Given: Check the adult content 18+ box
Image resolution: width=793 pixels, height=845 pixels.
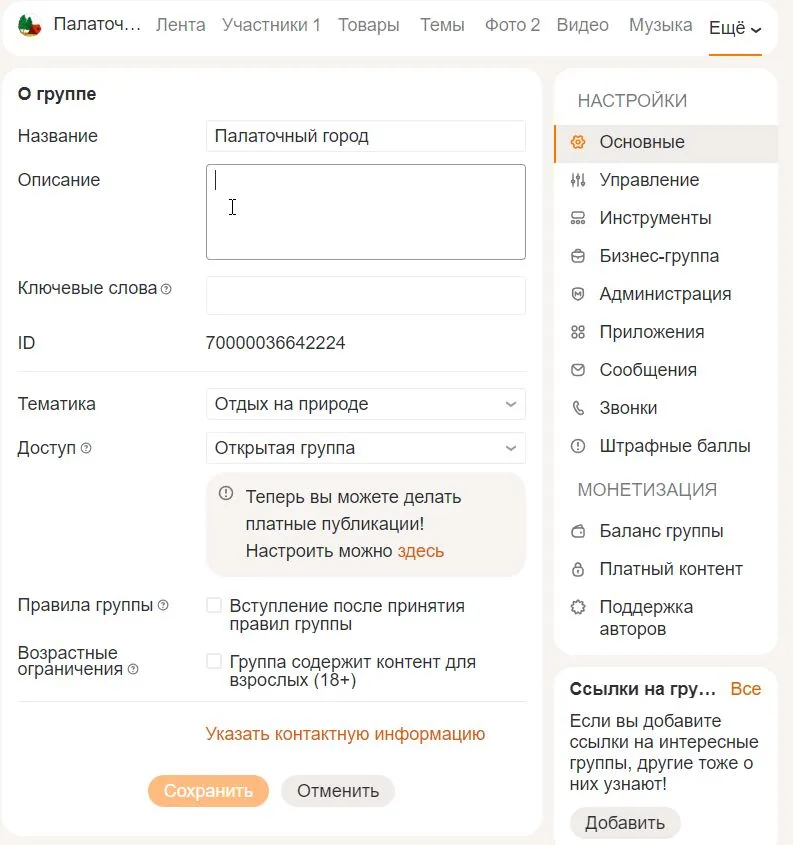Looking at the screenshot, I should tap(214, 661).
